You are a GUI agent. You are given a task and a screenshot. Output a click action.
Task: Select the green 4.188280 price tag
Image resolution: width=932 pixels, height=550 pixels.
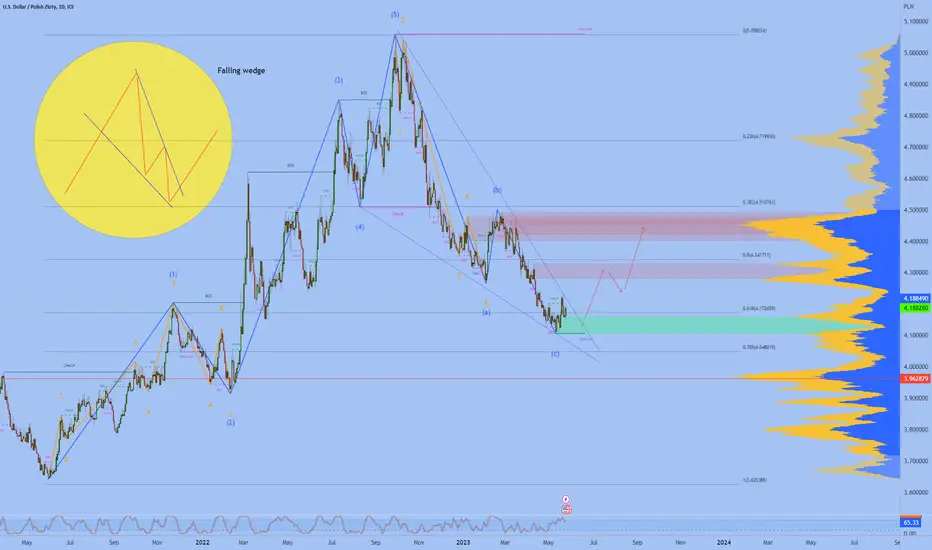click(x=915, y=308)
